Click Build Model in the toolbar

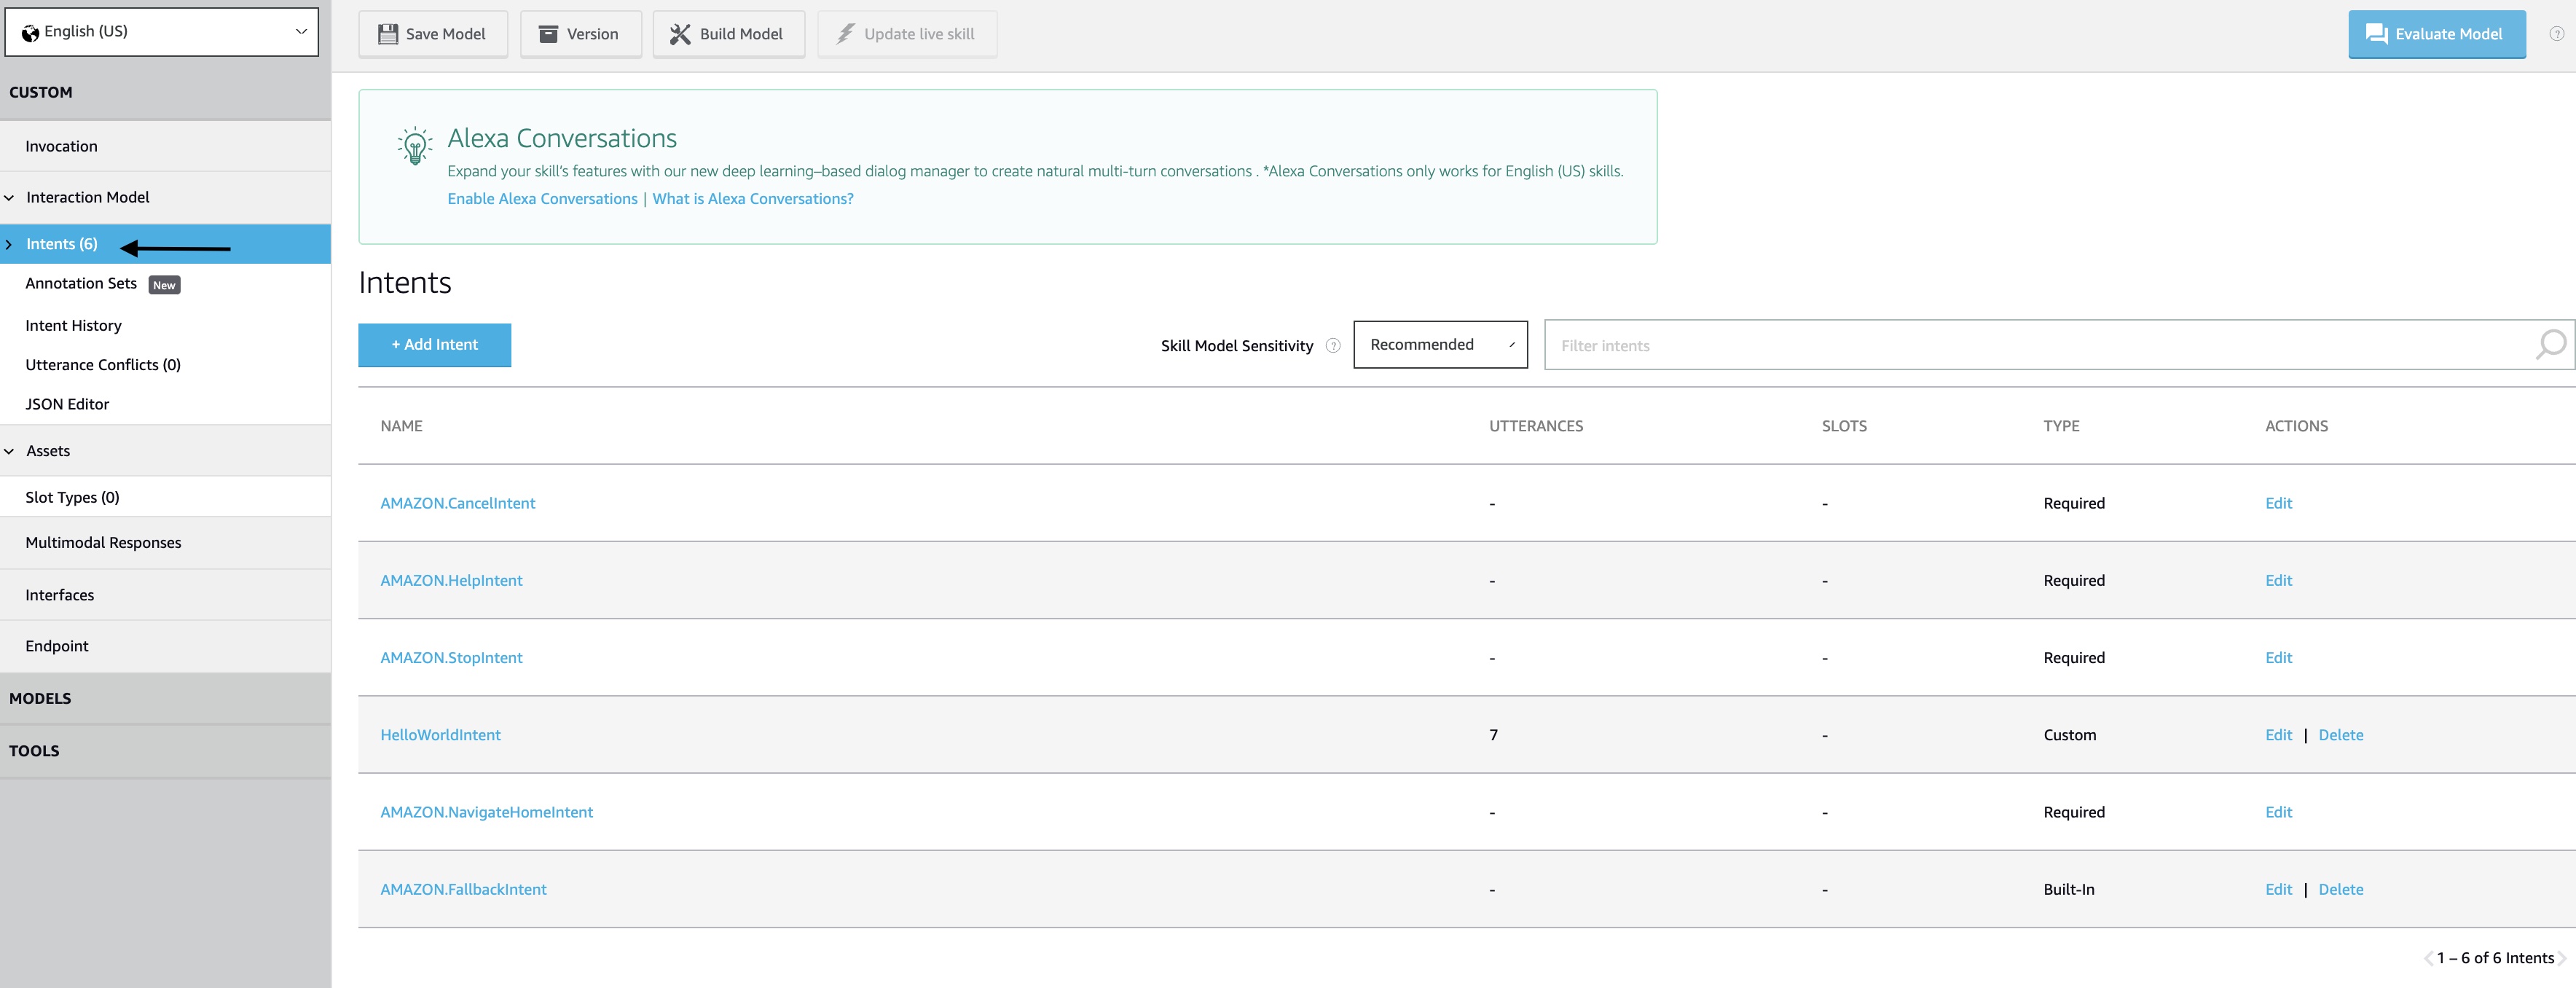(728, 34)
